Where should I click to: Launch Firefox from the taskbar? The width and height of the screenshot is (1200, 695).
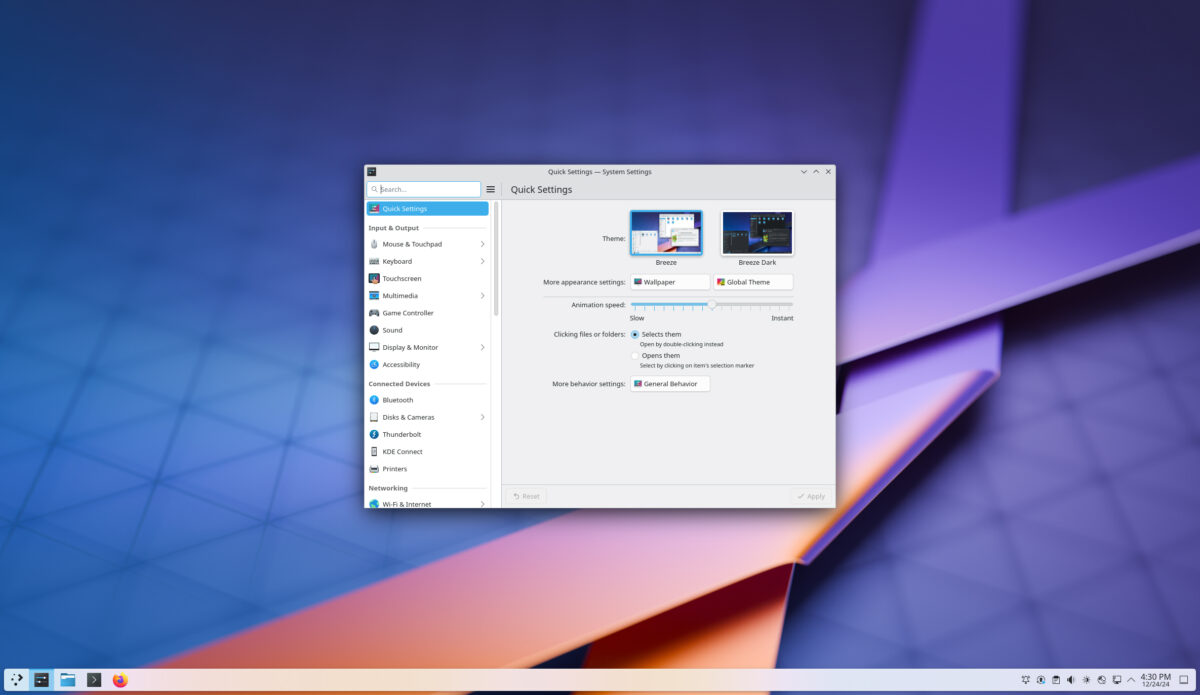[120, 679]
